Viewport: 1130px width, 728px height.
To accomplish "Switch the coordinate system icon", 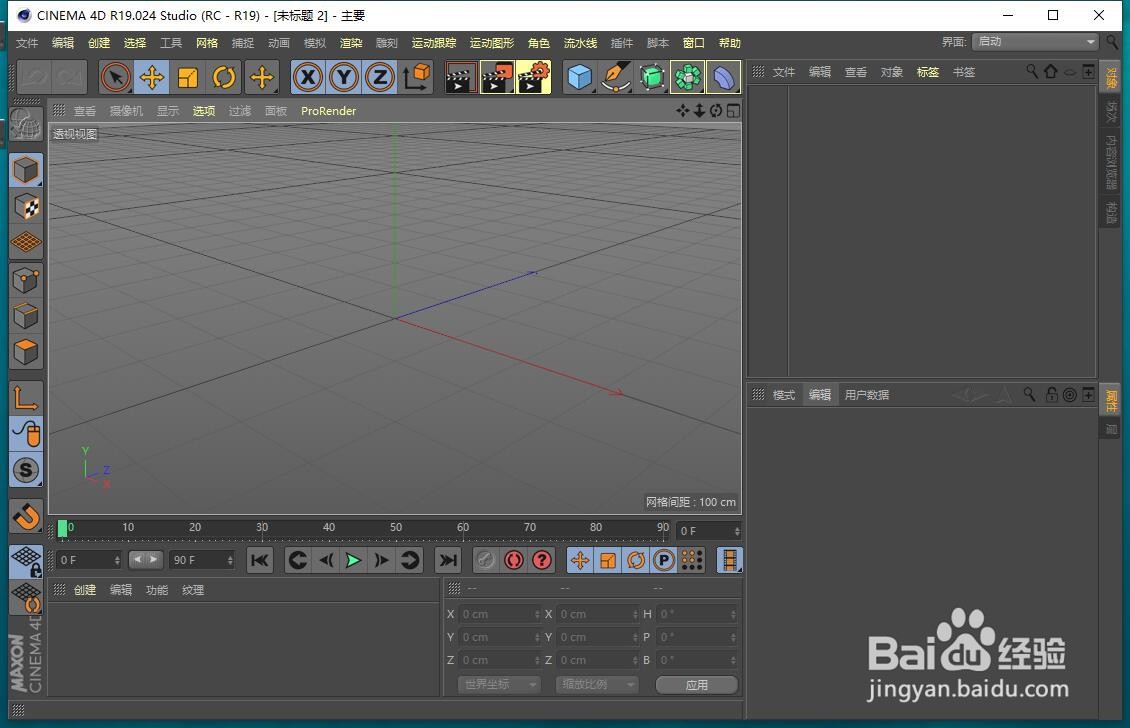I will tap(416, 77).
